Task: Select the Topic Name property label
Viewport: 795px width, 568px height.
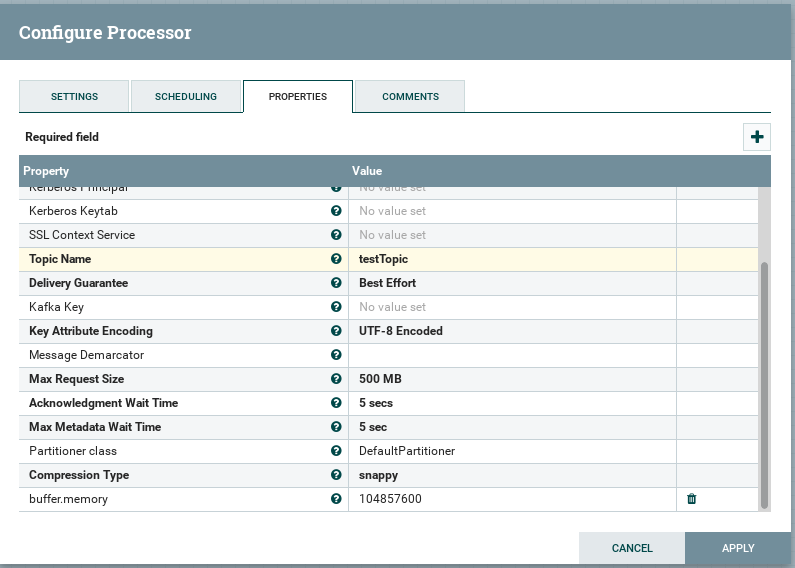Action: tap(60, 259)
